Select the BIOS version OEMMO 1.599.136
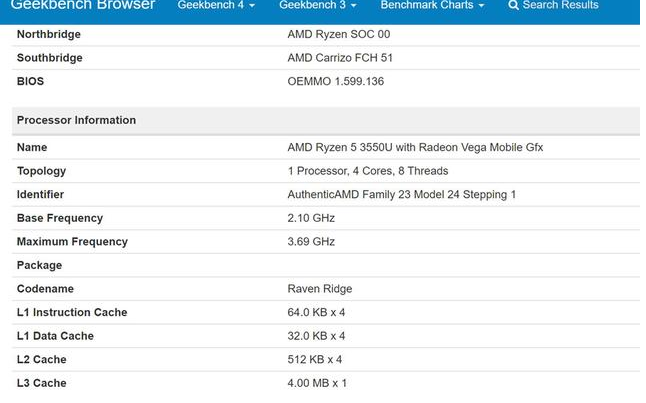Viewport: 646px width, 403px height. [335, 81]
